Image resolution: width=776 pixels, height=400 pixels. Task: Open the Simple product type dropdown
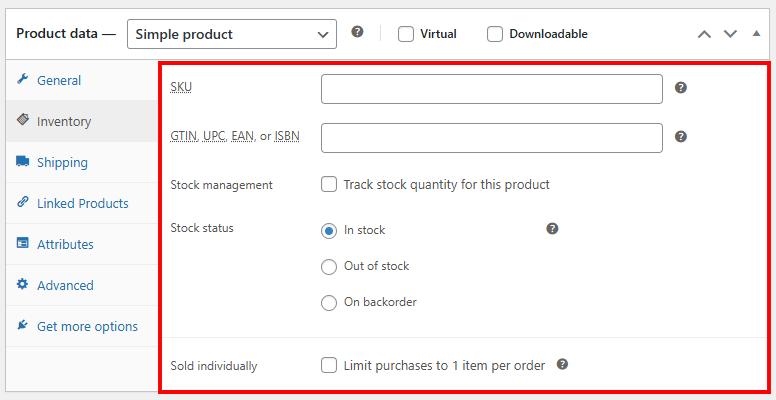coord(232,34)
